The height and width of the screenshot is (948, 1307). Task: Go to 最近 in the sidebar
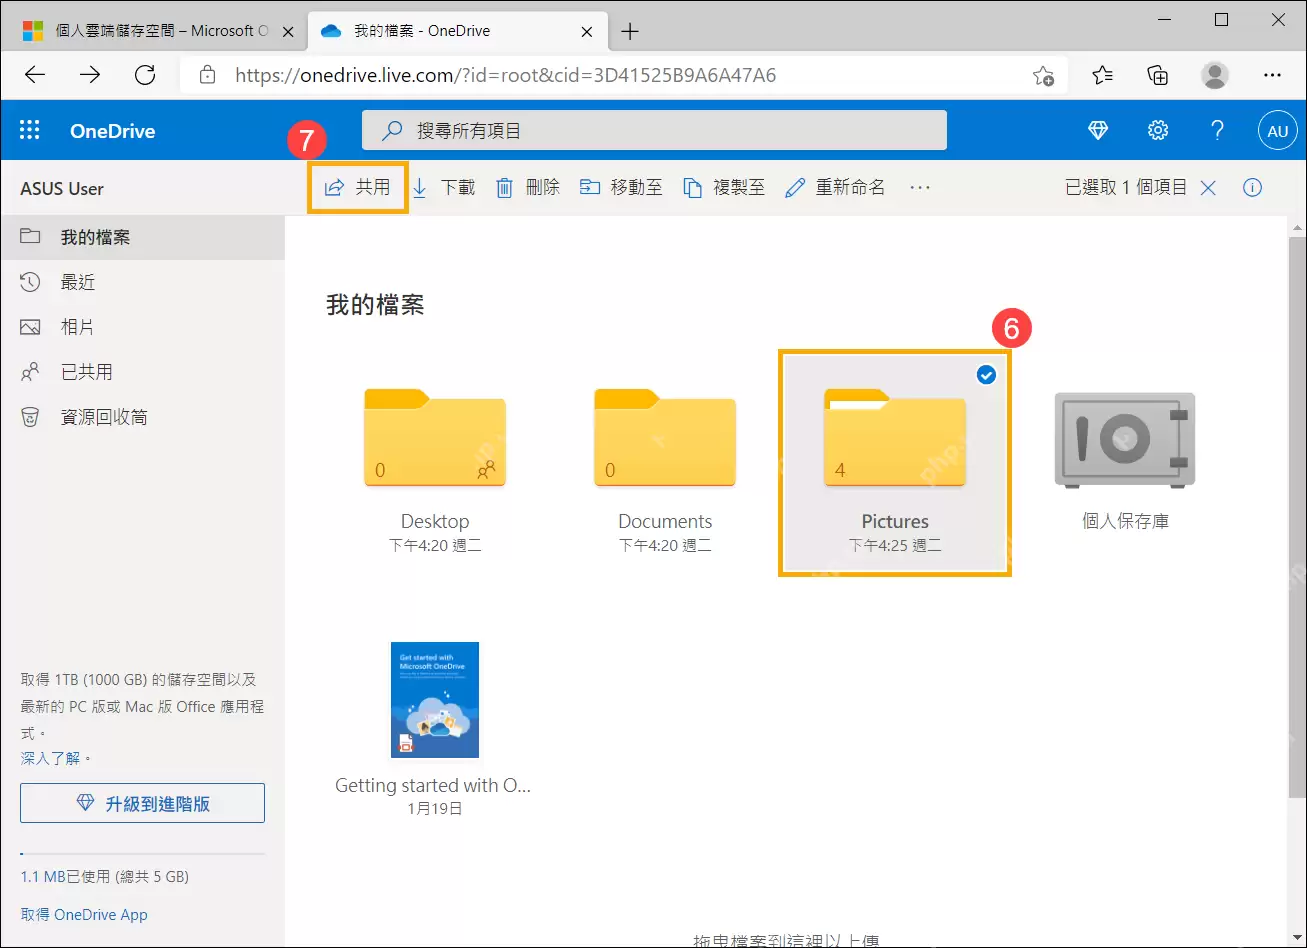point(142,282)
